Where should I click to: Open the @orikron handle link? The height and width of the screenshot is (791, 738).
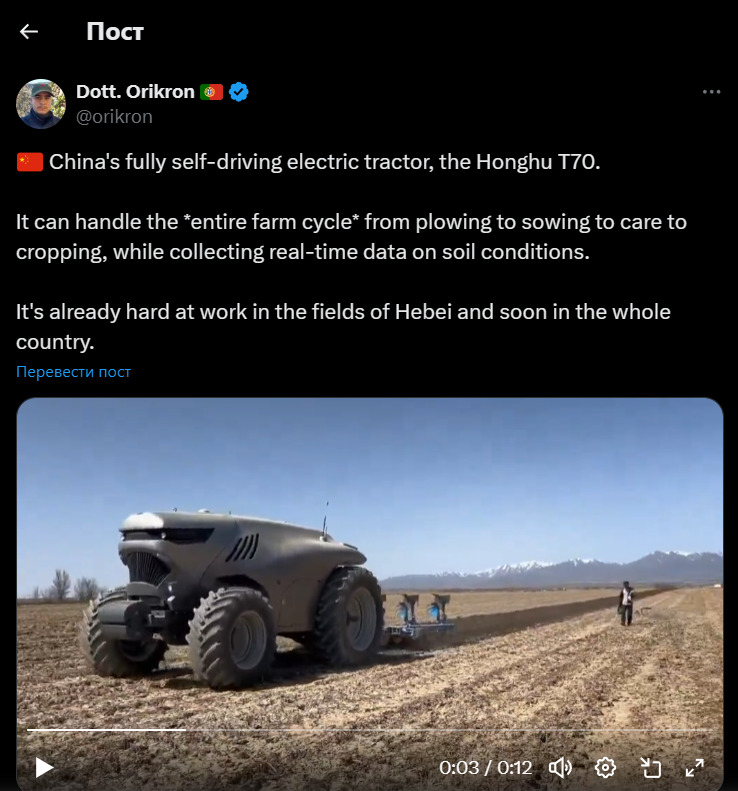[114, 117]
